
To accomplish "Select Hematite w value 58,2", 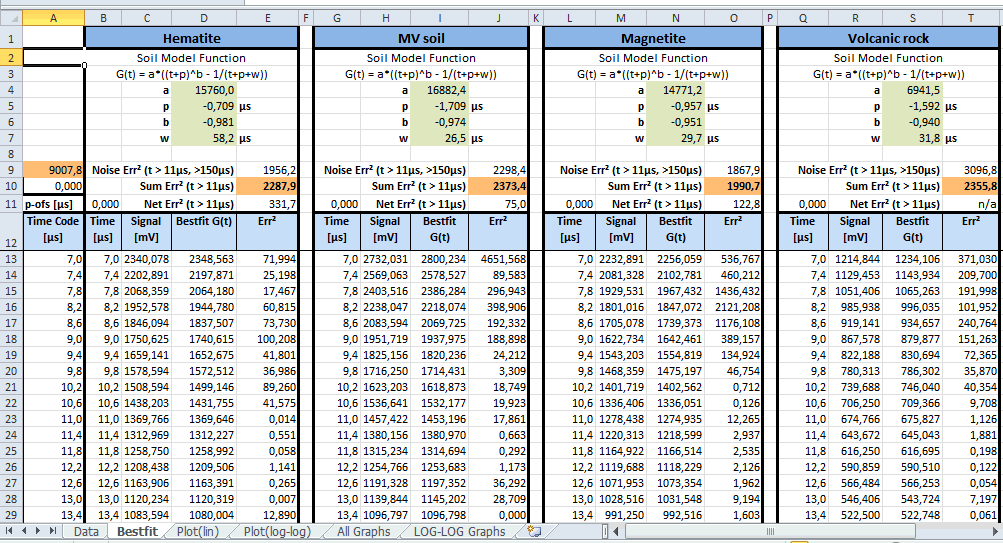I will (x=204, y=138).
